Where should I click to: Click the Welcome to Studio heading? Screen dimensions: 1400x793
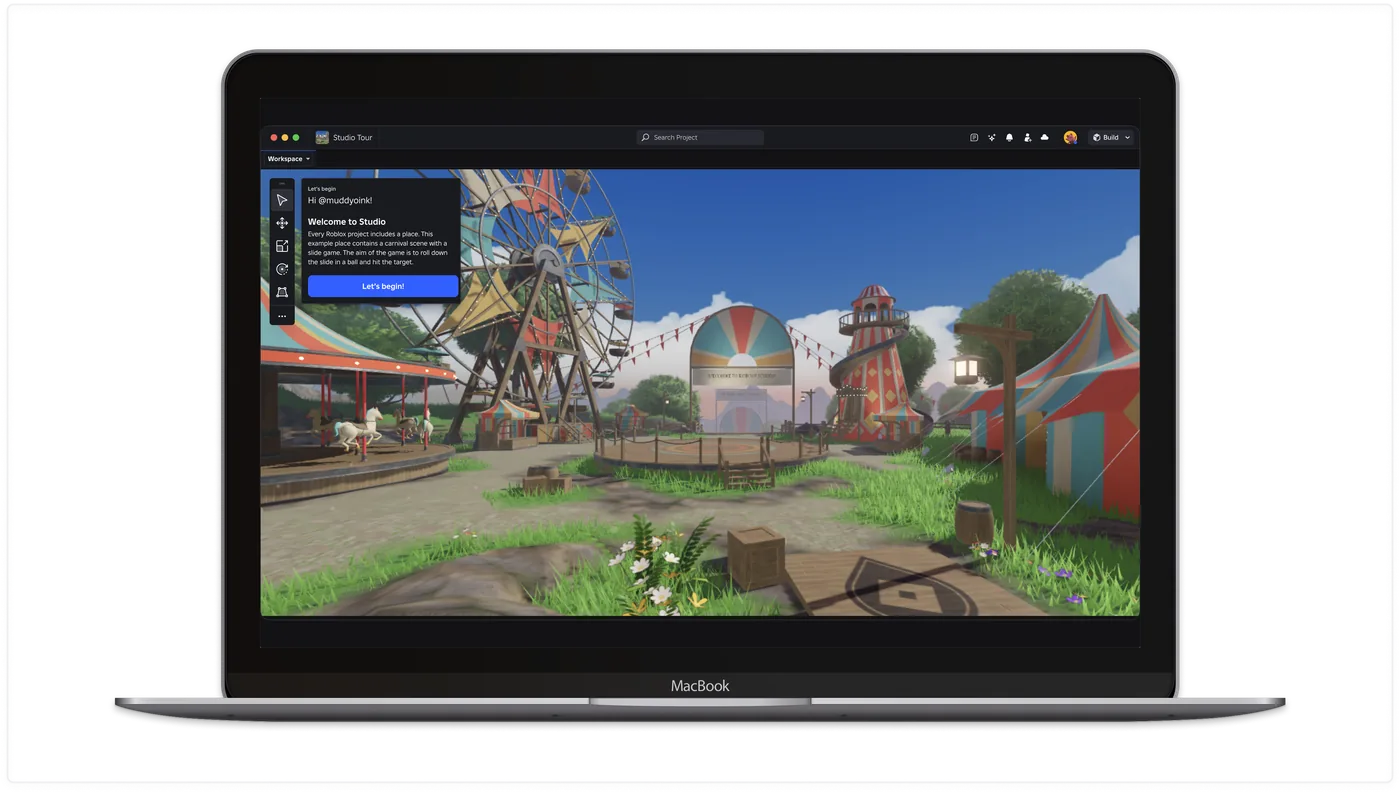(347, 222)
